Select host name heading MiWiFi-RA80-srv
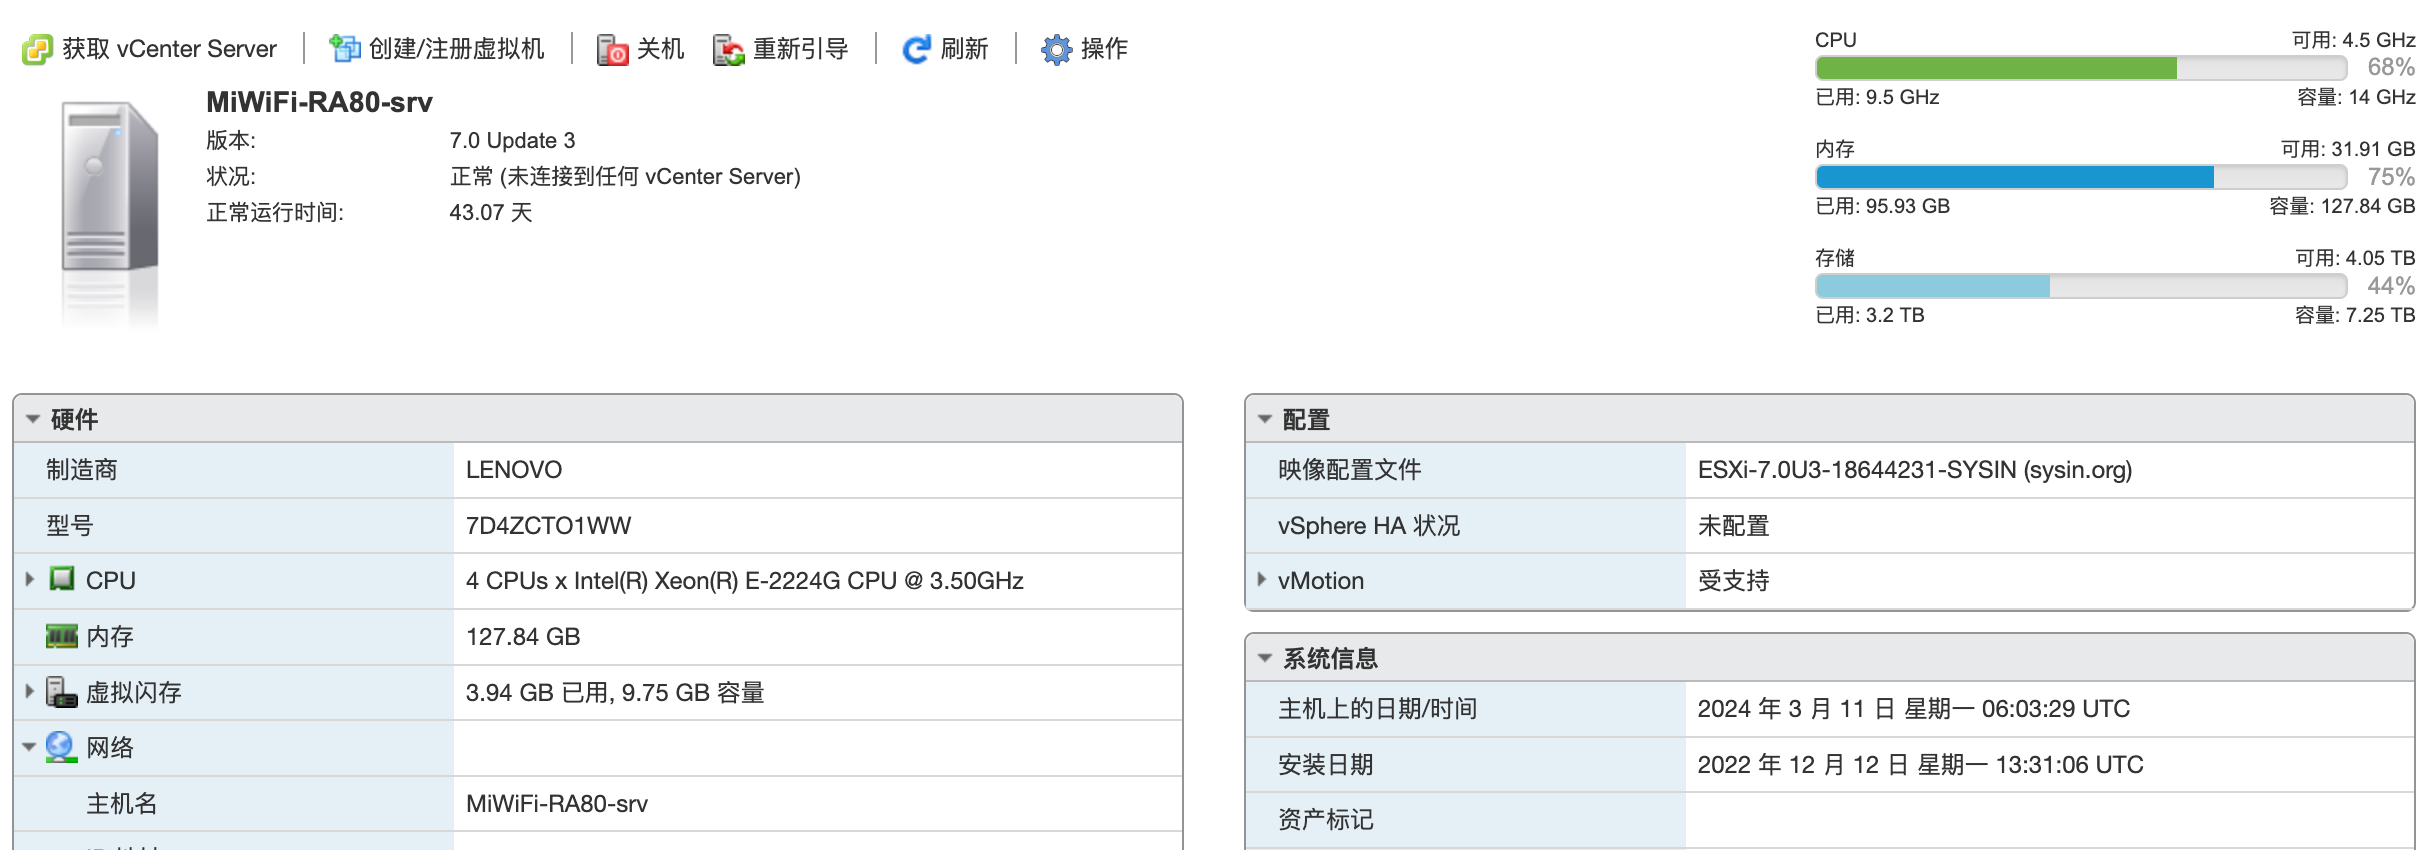This screenshot has height=850, width=2428. pos(319,102)
